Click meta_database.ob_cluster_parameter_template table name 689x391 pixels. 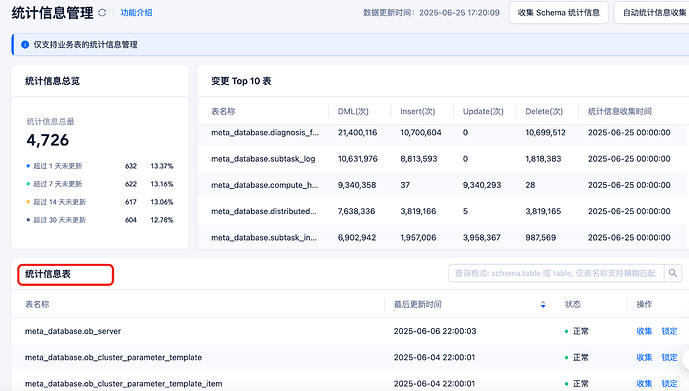click(113, 358)
